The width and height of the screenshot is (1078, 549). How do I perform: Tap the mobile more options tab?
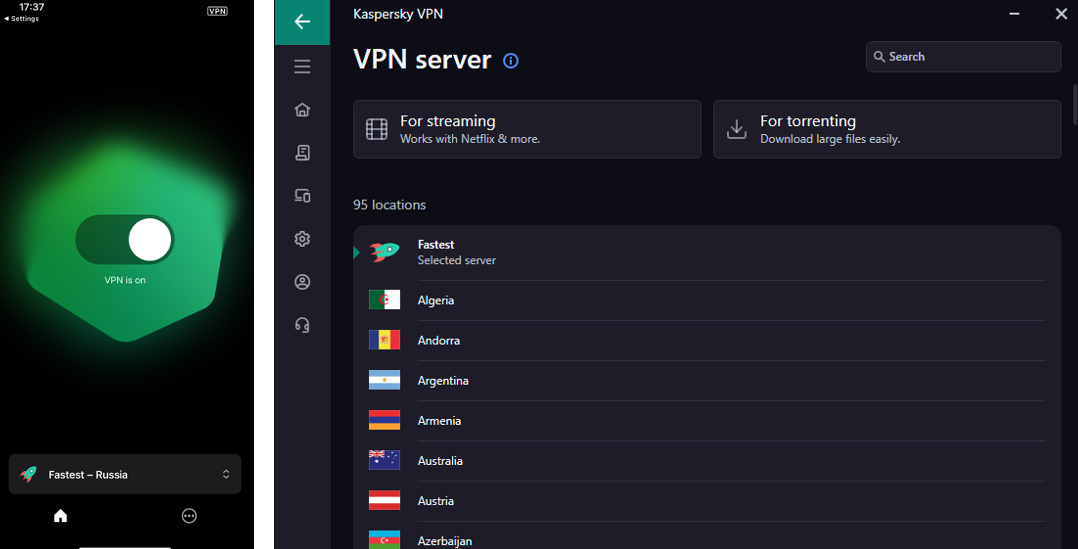point(189,516)
